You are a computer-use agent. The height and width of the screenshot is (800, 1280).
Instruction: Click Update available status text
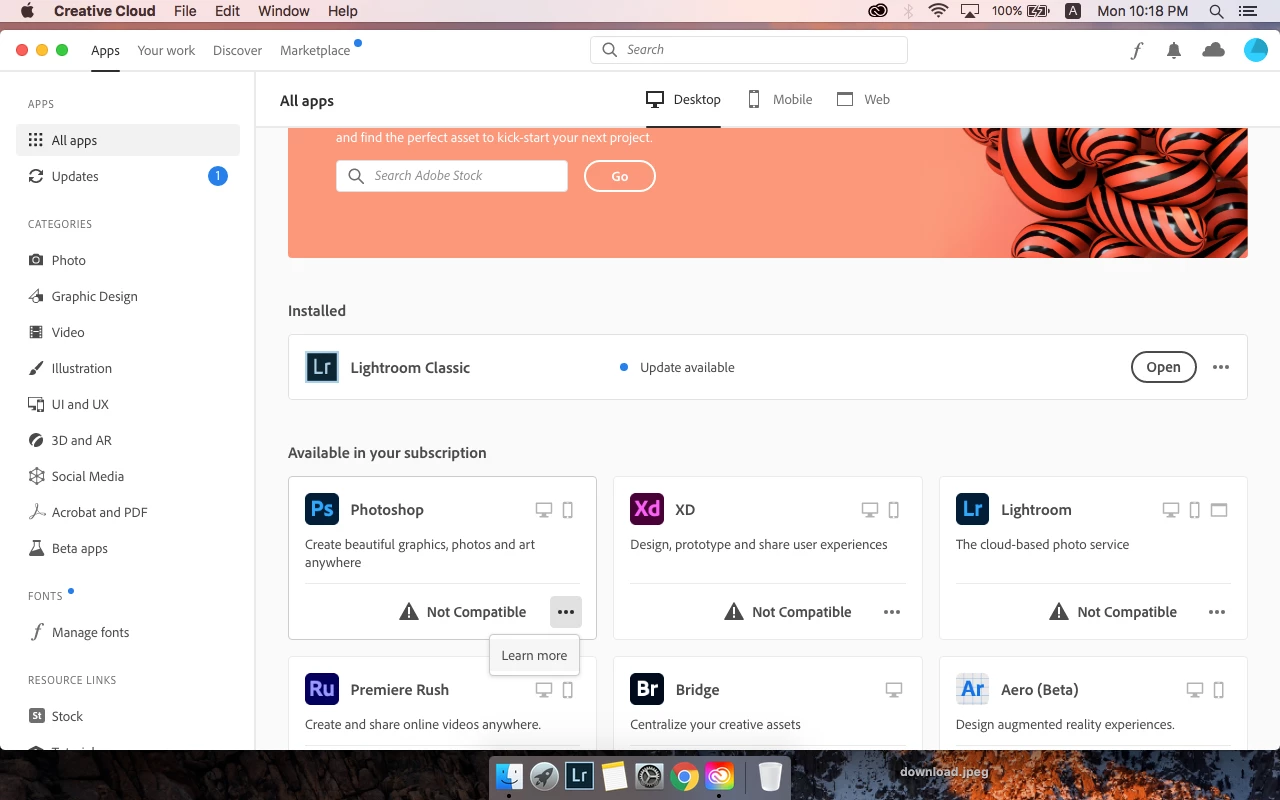[687, 367]
